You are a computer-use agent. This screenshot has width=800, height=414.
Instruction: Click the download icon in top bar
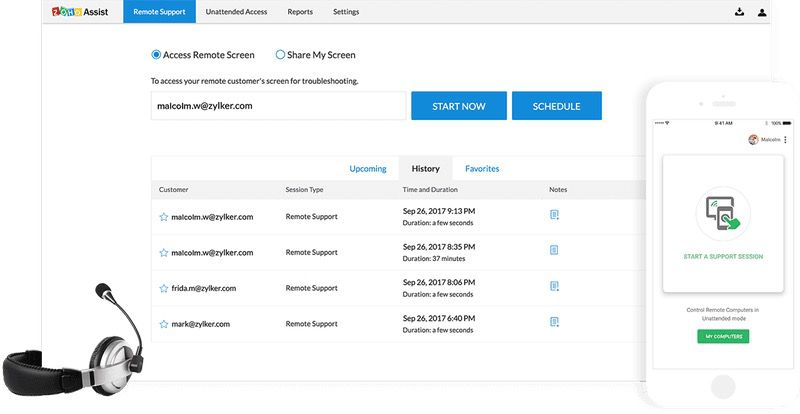(x=739, y=12)
